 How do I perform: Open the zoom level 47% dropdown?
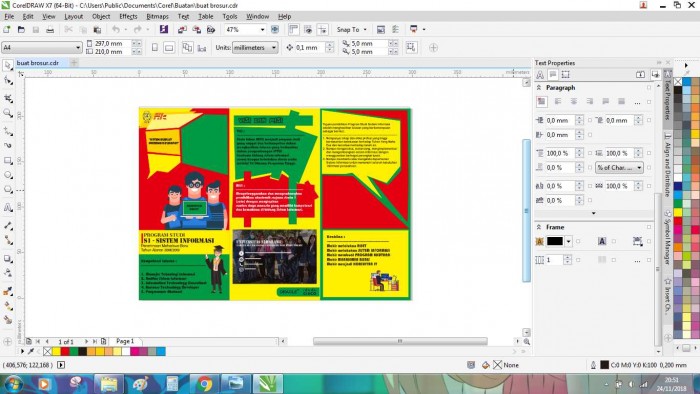tap(262, 29)
